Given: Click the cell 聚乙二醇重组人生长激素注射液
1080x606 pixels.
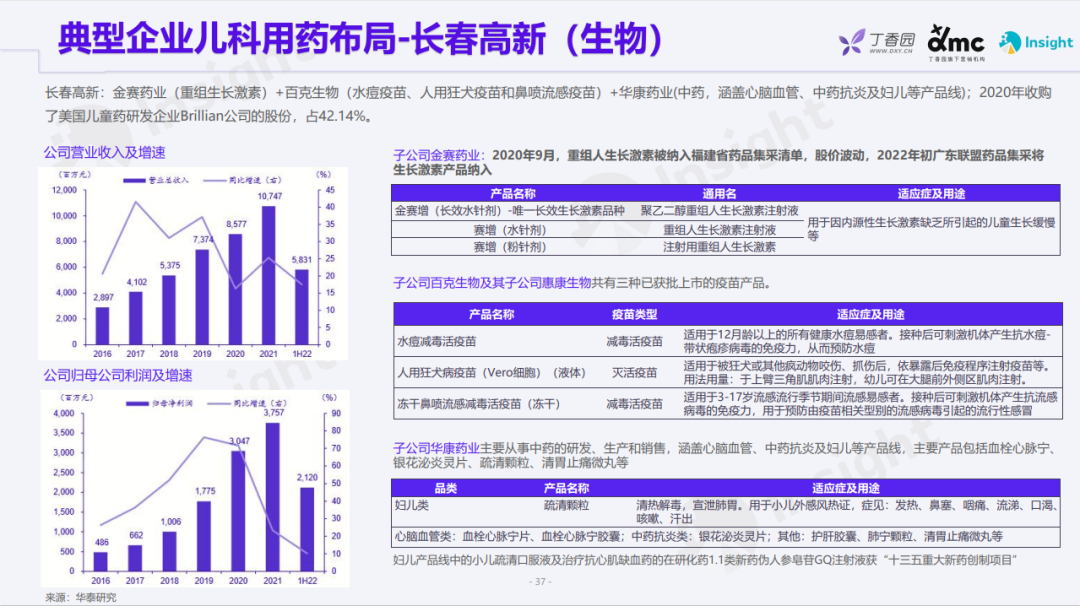Looking at the screenshot, I should coord(719,211).
